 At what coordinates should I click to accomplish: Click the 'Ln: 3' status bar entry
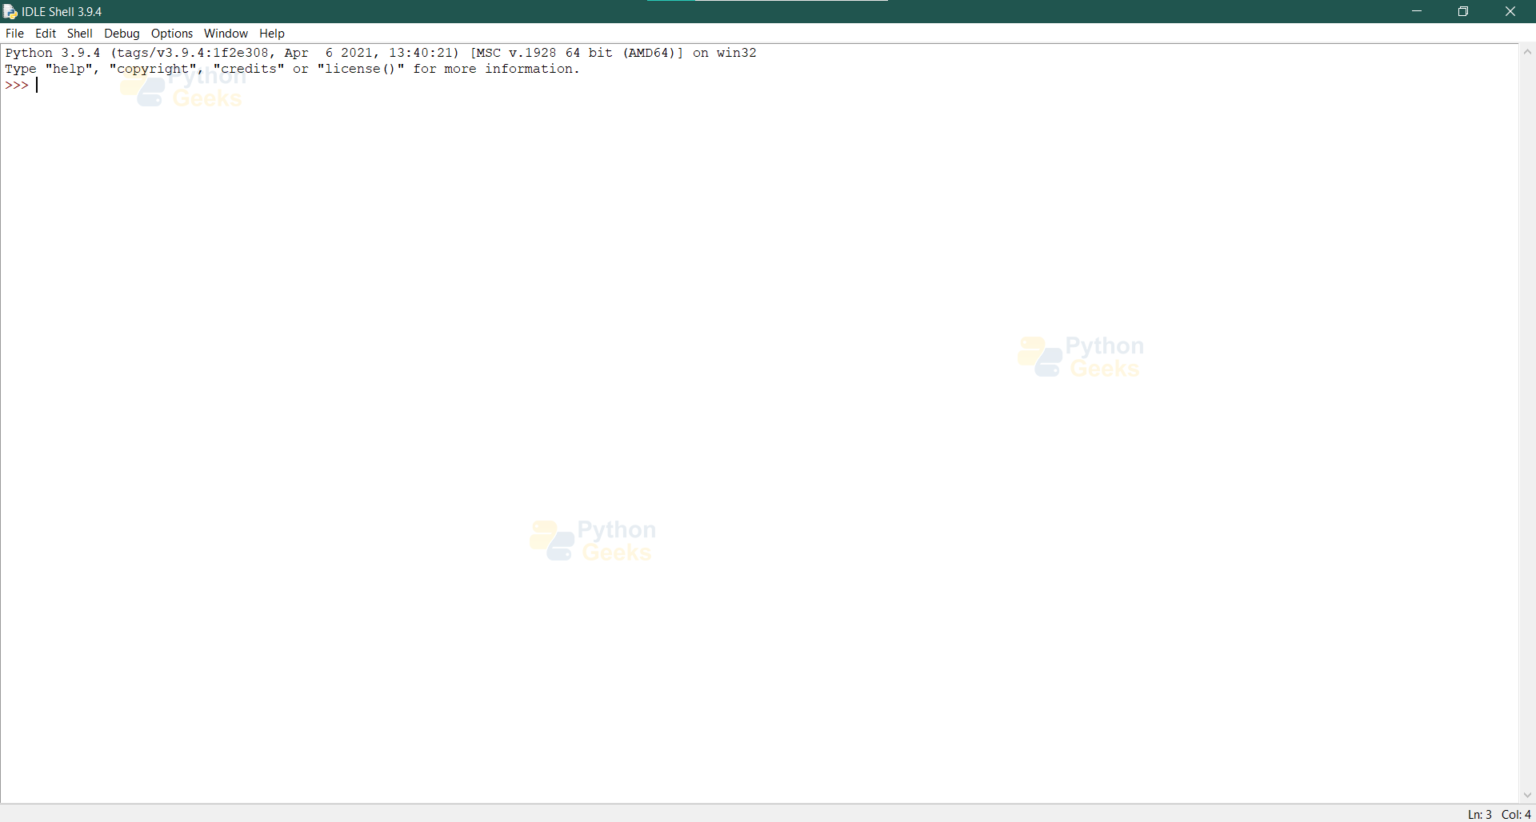click(x=1479, y=814)
